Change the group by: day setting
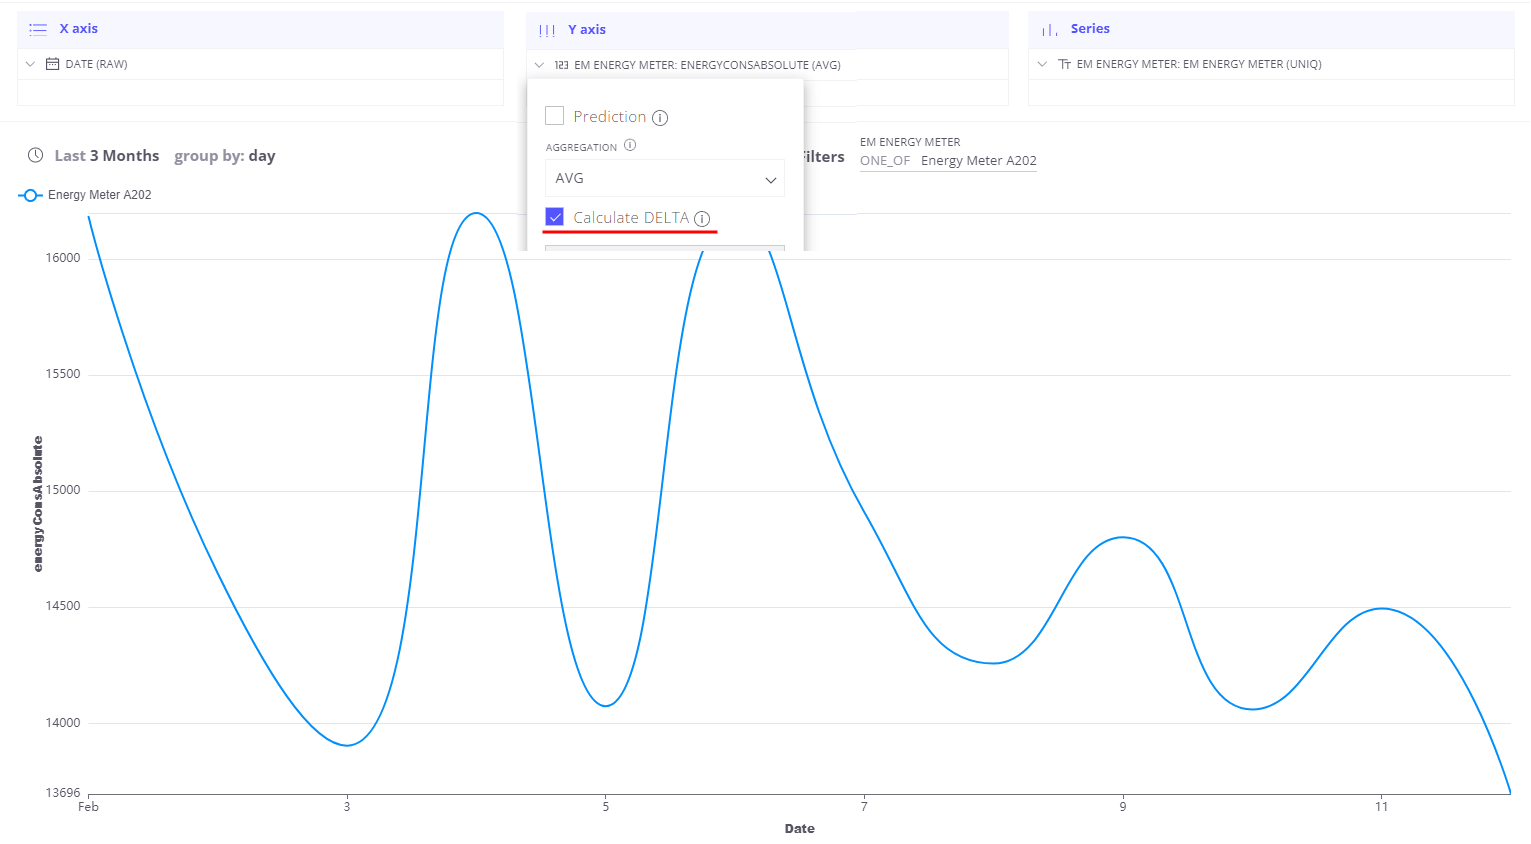This screenshot has width=1531, height=844. 225,156
